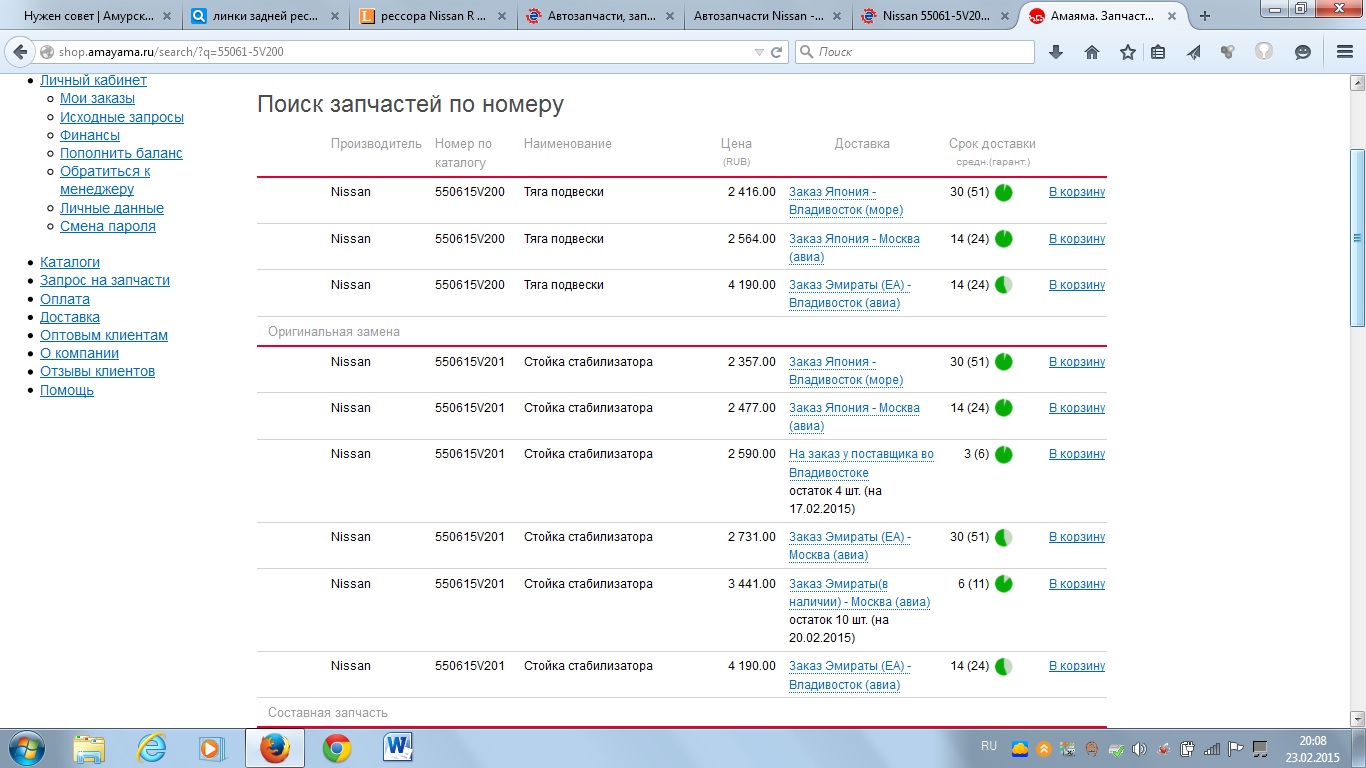Open the Windows Start button
The width and height of the screenshot is (1366, 768).
[26, 747]
